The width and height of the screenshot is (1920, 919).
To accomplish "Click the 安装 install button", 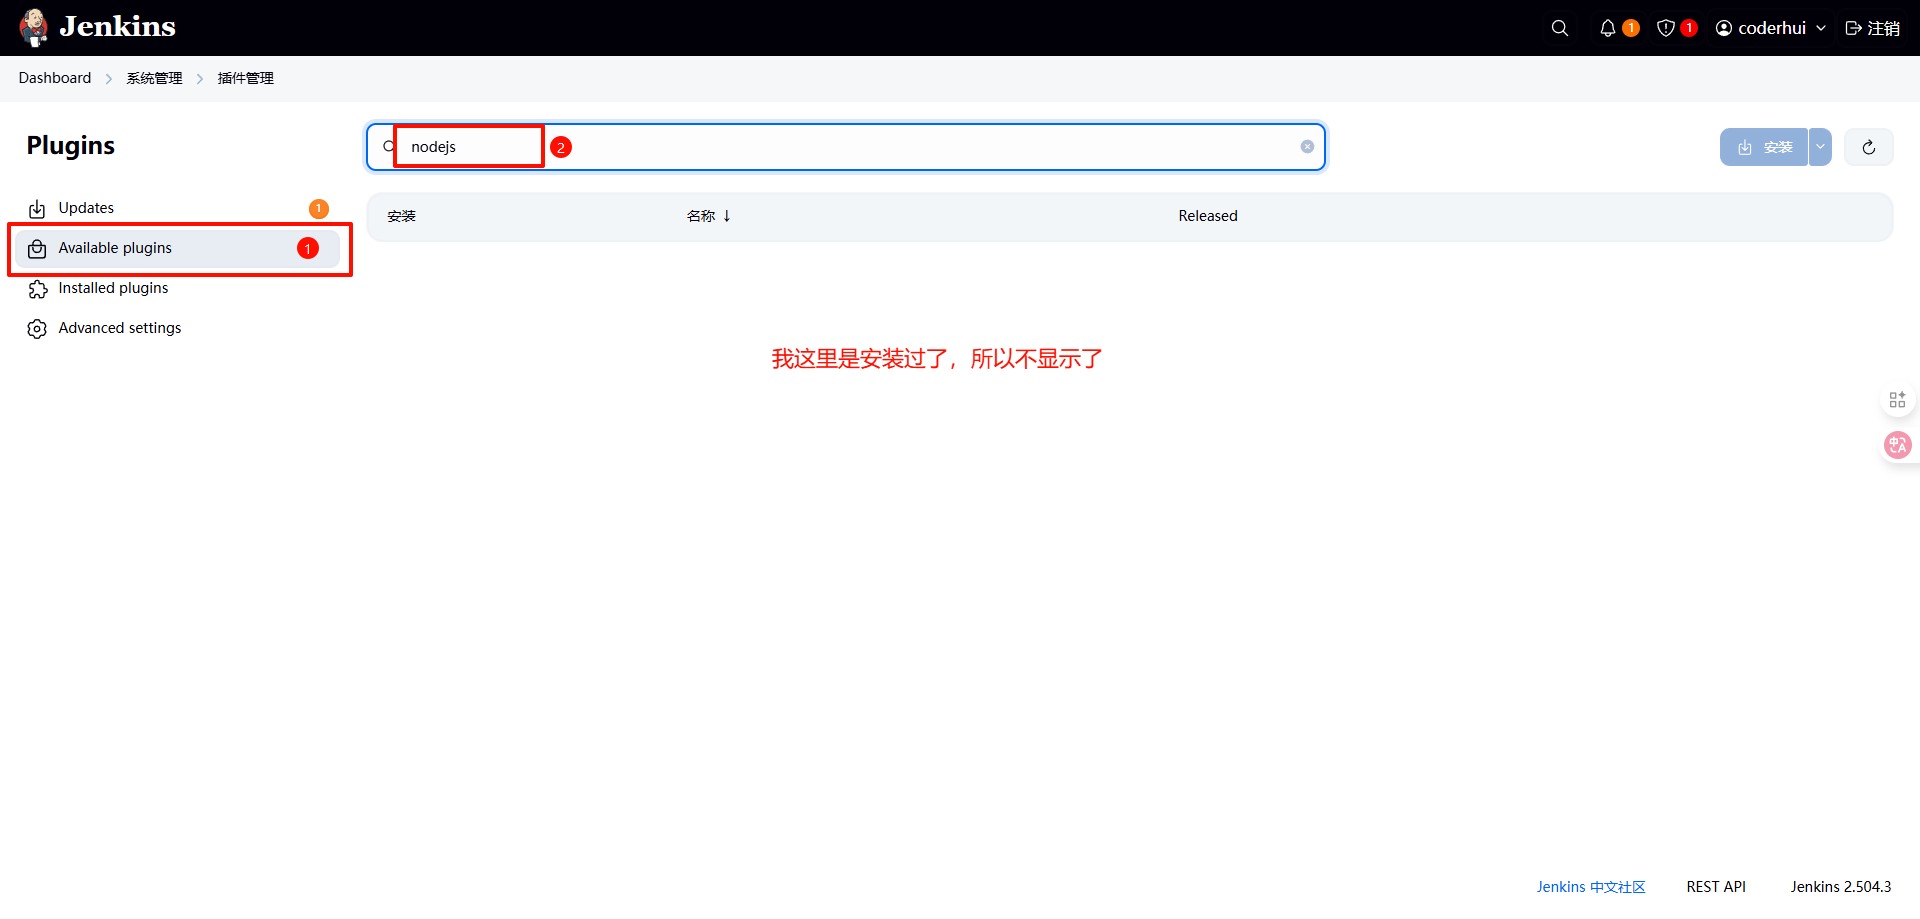I will click(1764, 147).
